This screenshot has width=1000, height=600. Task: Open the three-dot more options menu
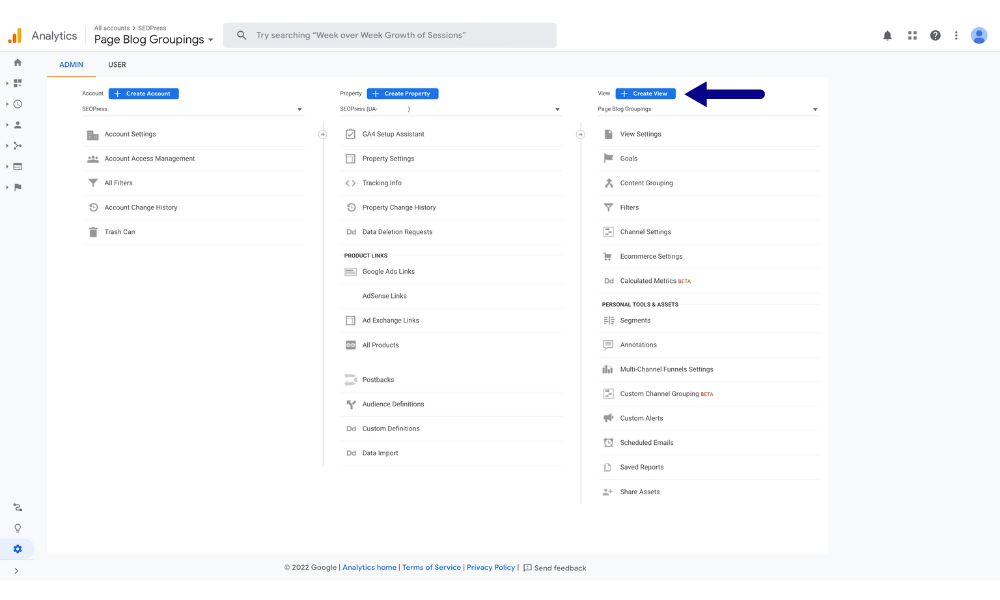956,36
